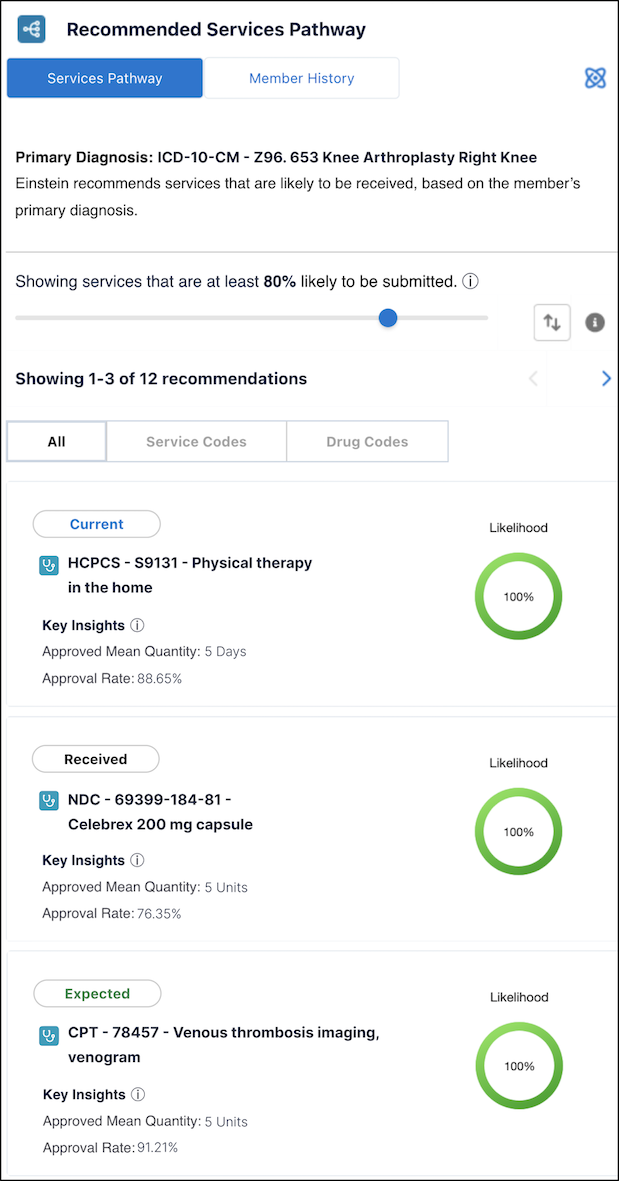
Task: Switch to the Member History tab
Action: point(301,78)
